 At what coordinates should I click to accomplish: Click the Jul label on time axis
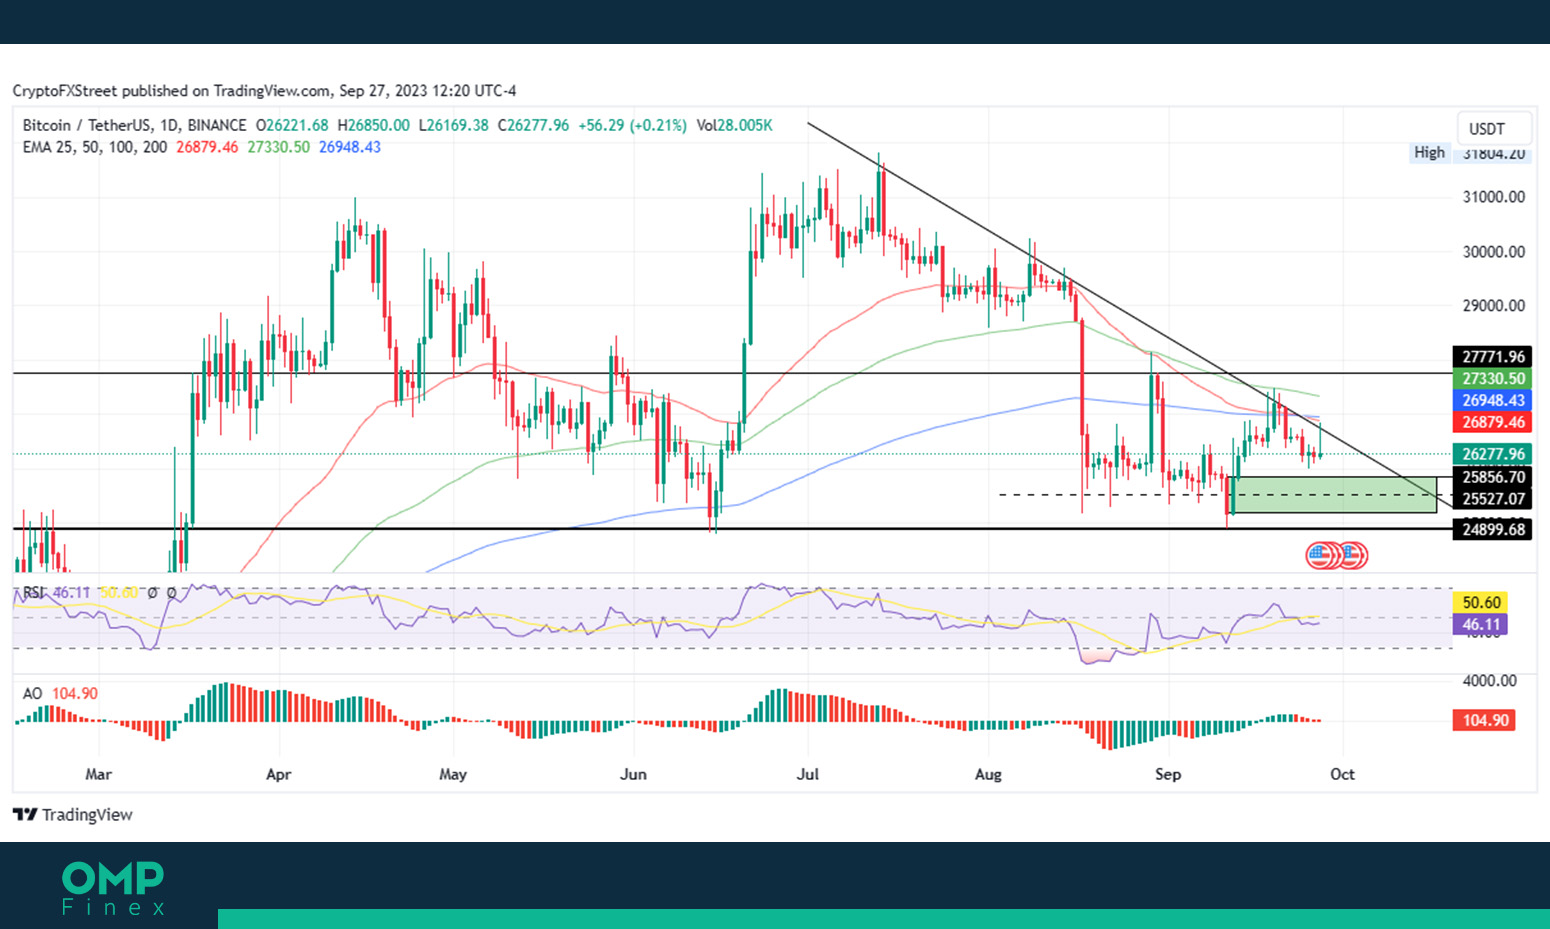[x=808, y=774]
